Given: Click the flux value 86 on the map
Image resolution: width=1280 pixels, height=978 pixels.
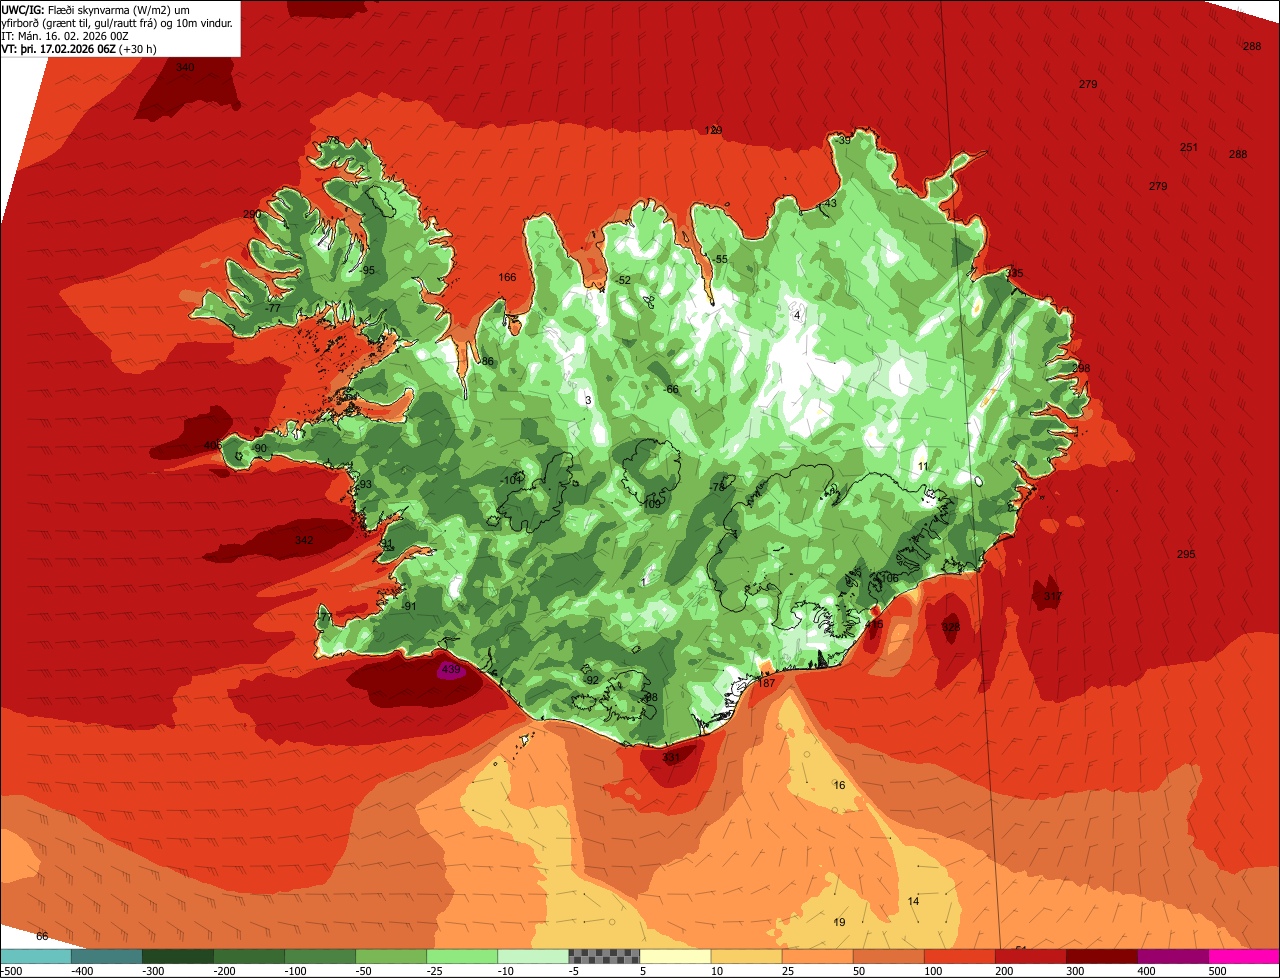Looking at the screenshot, I should [488, 361].
